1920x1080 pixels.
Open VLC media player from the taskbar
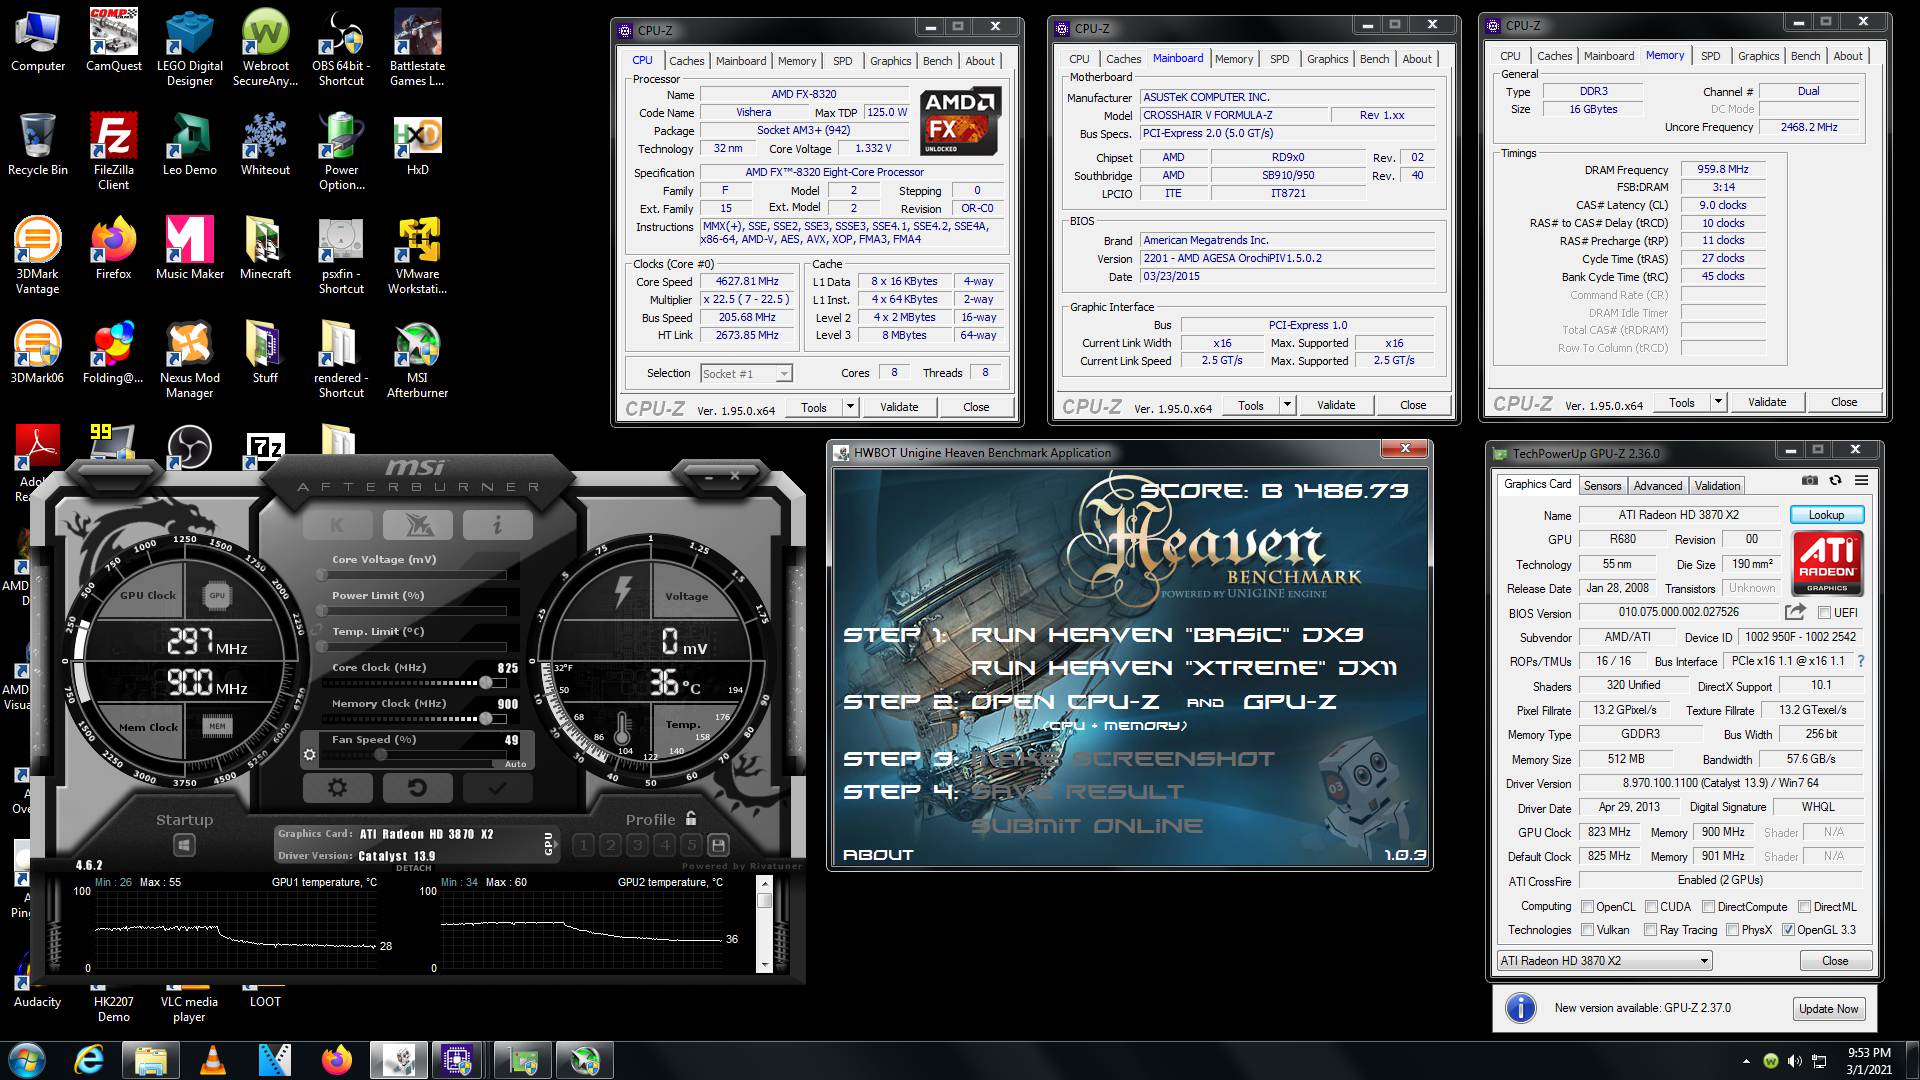click(213, 1059)
